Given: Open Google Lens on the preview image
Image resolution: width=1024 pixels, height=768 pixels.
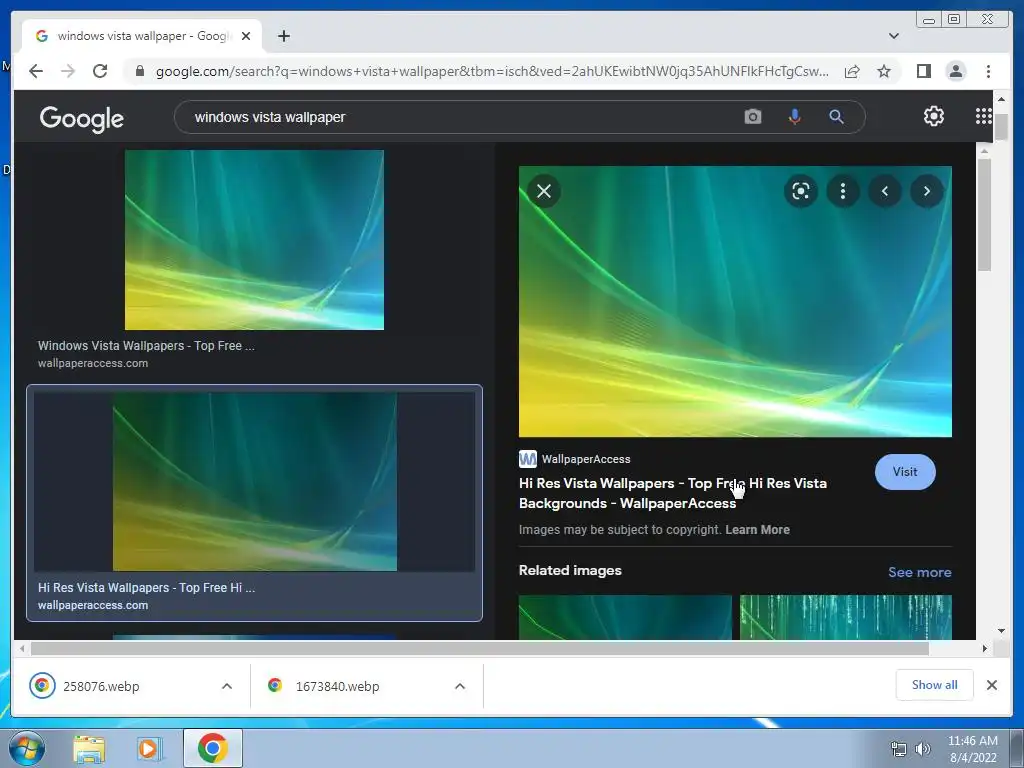Looking at the screenshot, I should tap(801, 191).
